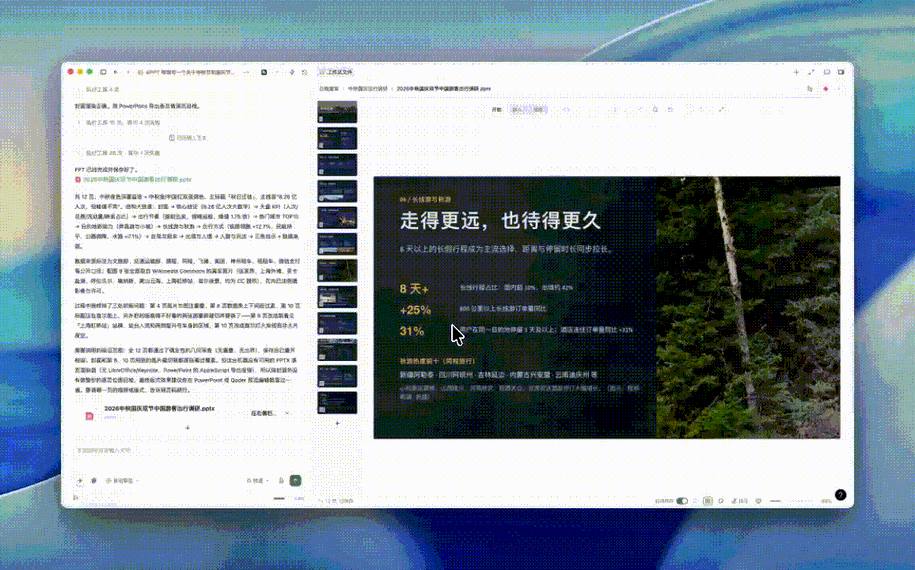Click the plus icon at the window's top right
This screenshot has width=915, height=570.
point(796,72)
